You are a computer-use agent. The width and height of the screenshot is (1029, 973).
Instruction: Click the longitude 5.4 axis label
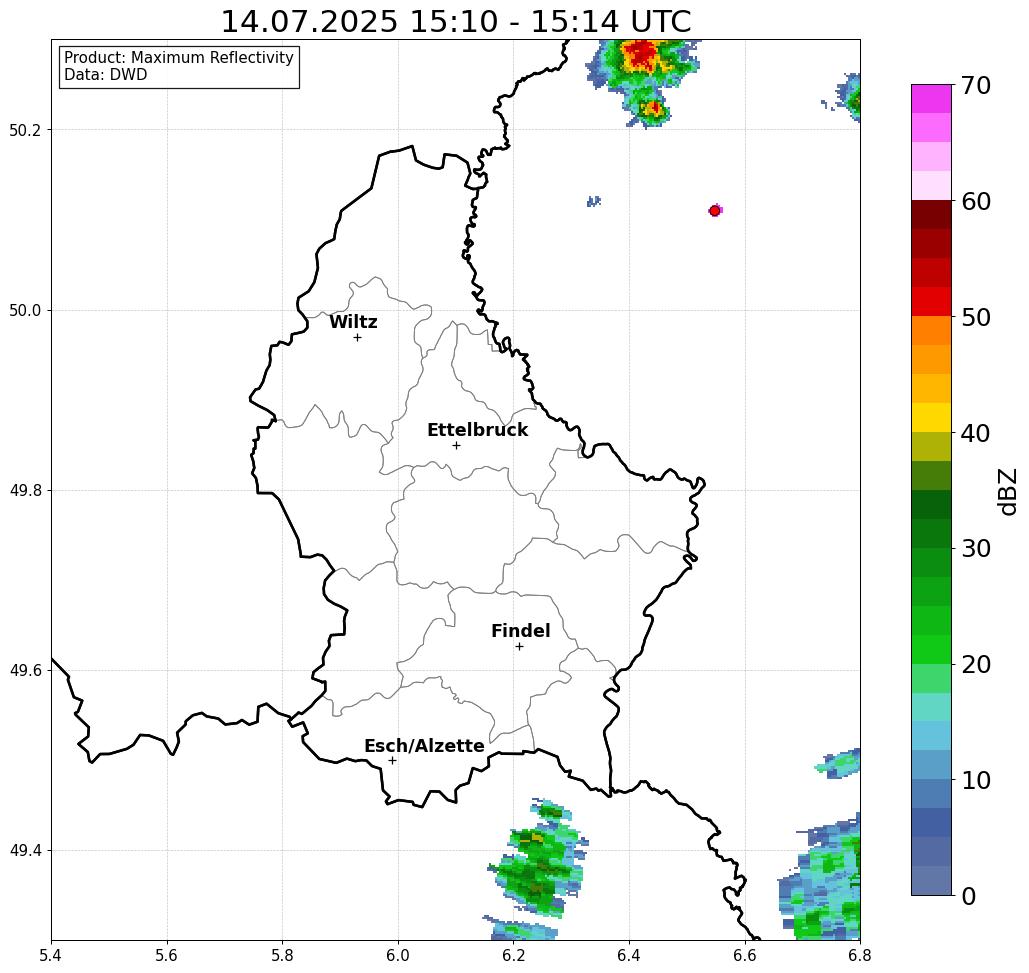click(51, 955)
